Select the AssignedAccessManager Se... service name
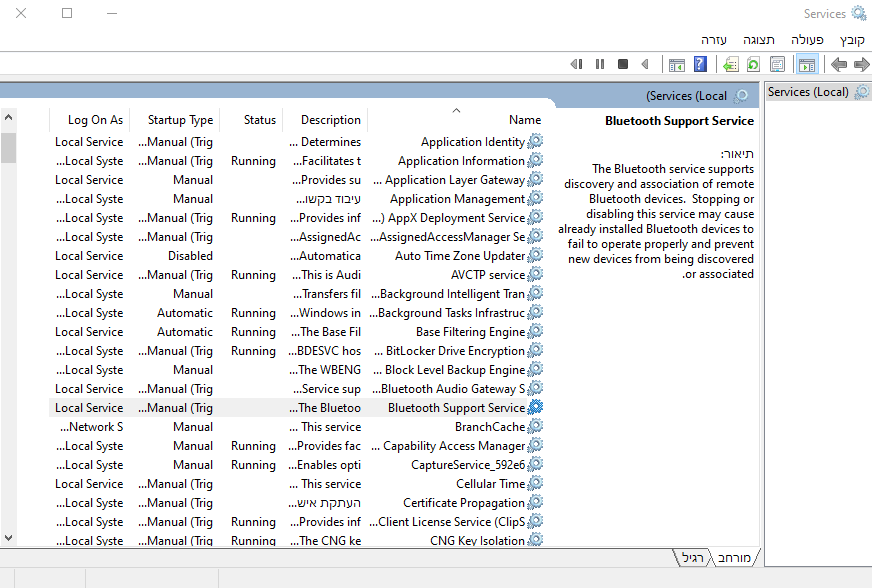This screenshot has height=588, width=872. (x=448, y=236)
